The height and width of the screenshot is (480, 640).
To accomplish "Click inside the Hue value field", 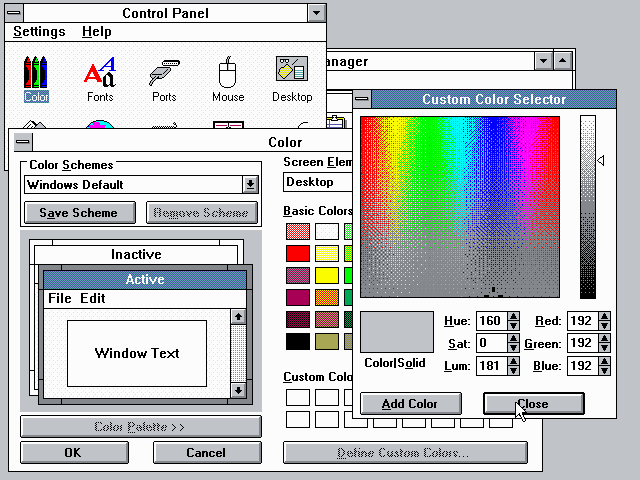I will [x=488, y=321].
